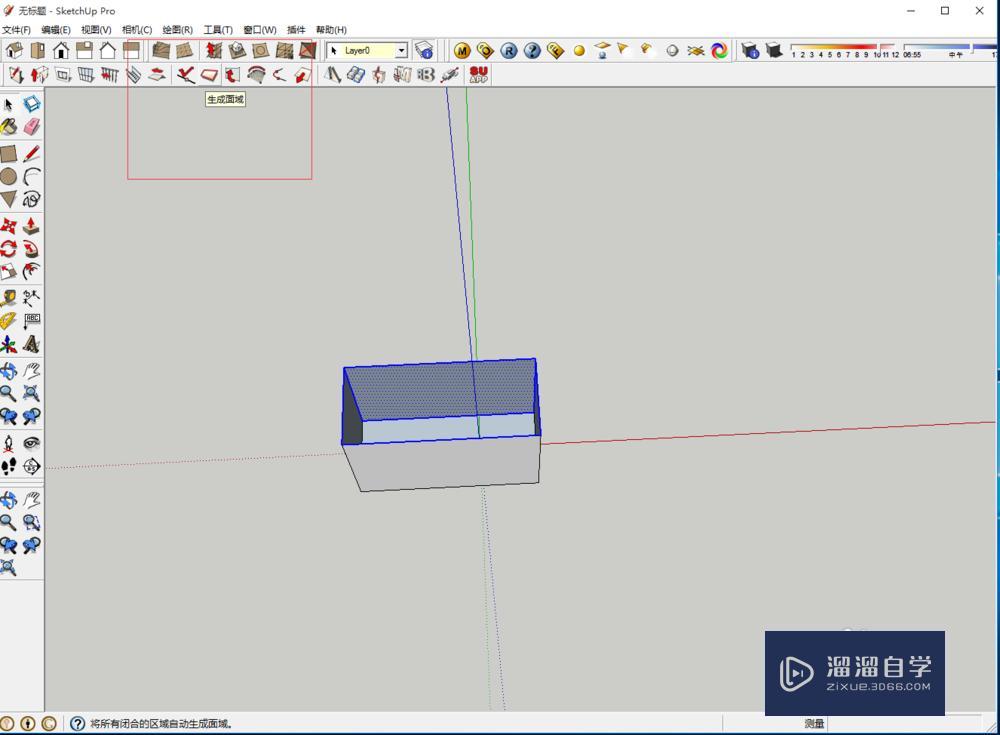The height and width of the screenshot is (735, 1000).
Task: Select the Push/Pull tool
Action: click(31, 226)
